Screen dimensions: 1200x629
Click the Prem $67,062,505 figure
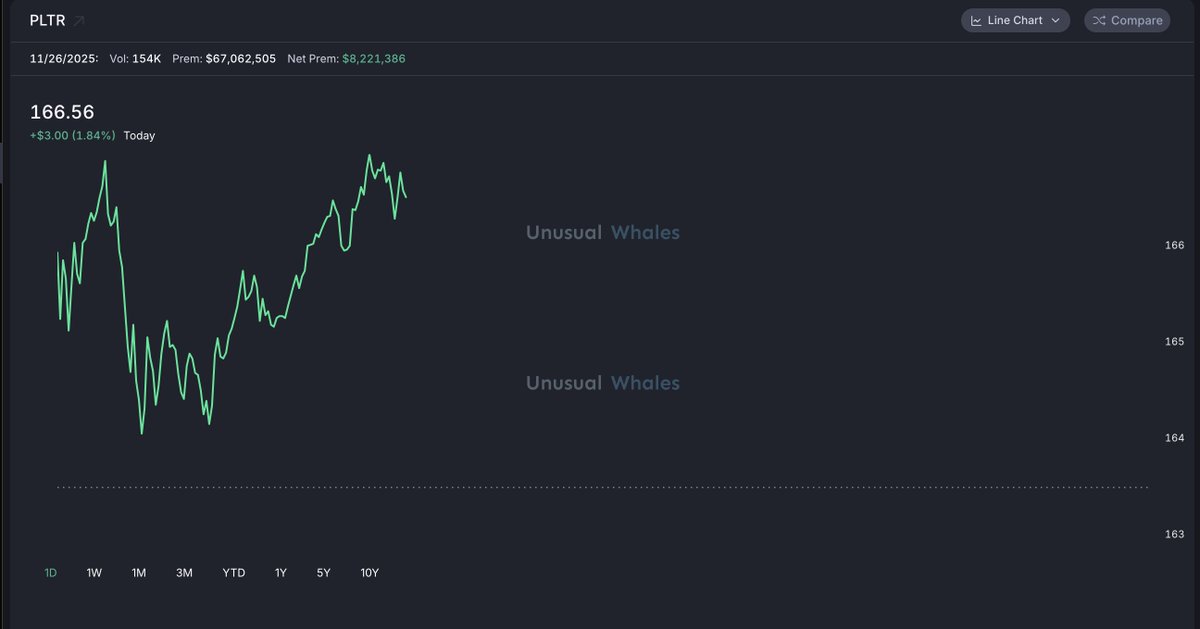tap(241, 59)
